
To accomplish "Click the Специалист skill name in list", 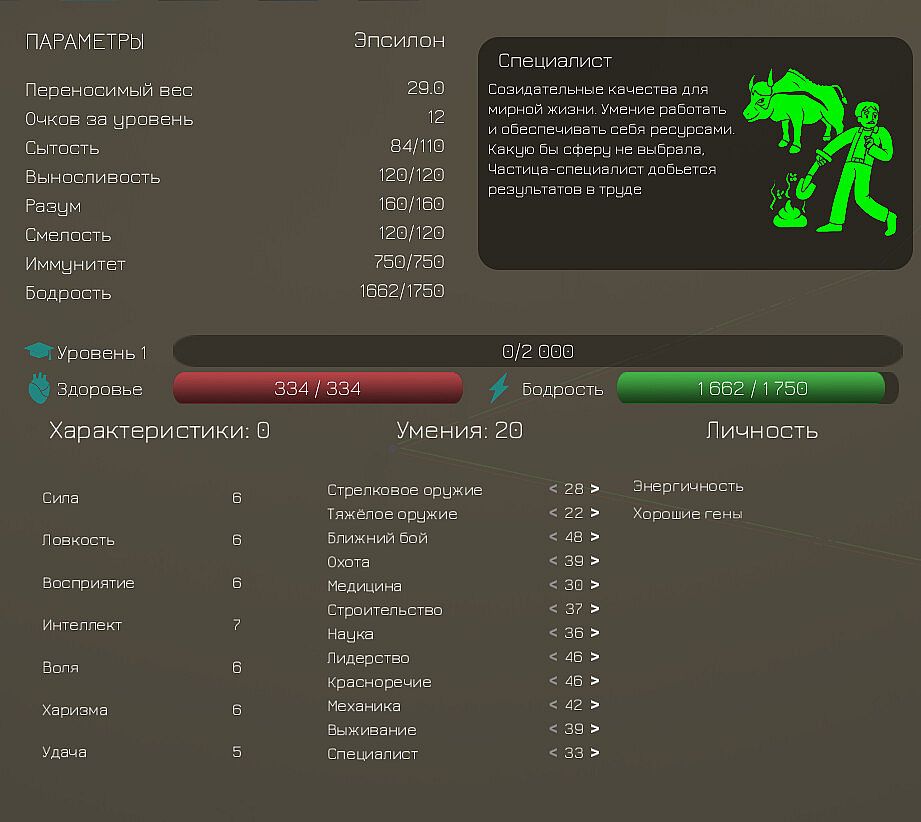I will pyautogui.click(x=372, y=754).
